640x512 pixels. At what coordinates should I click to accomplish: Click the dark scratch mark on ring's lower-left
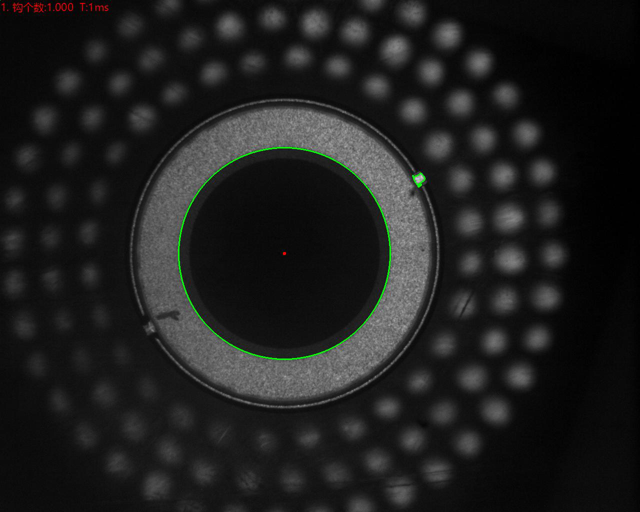tap(168, 317)
